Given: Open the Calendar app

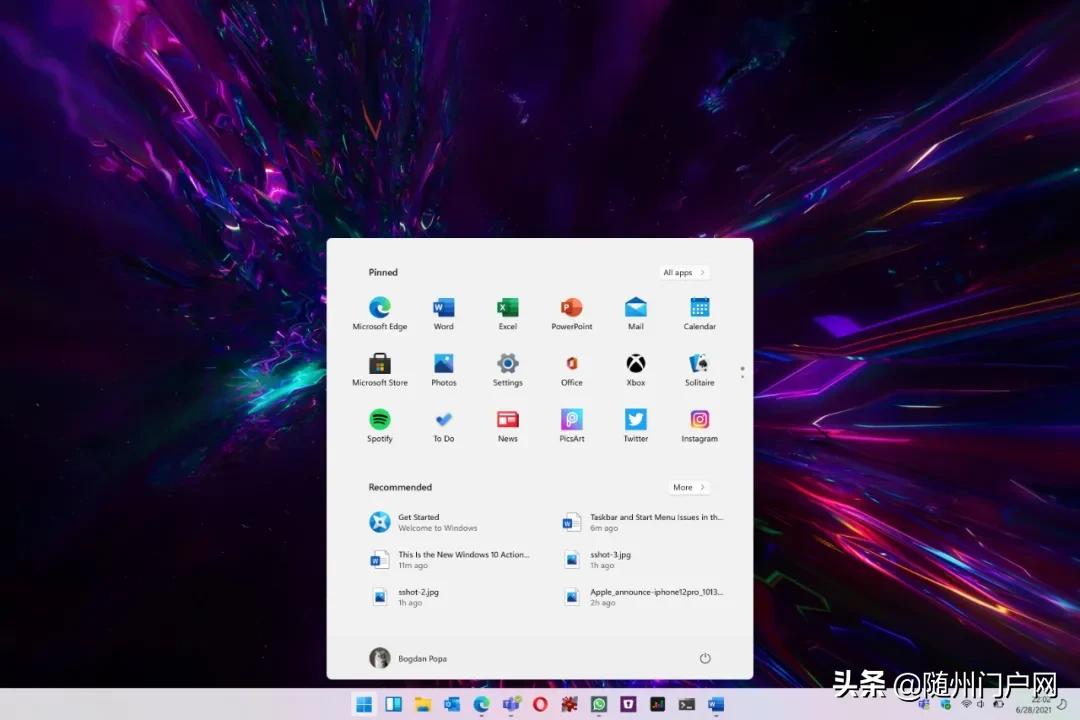Looking at the screenshot, I should [699, 310].
